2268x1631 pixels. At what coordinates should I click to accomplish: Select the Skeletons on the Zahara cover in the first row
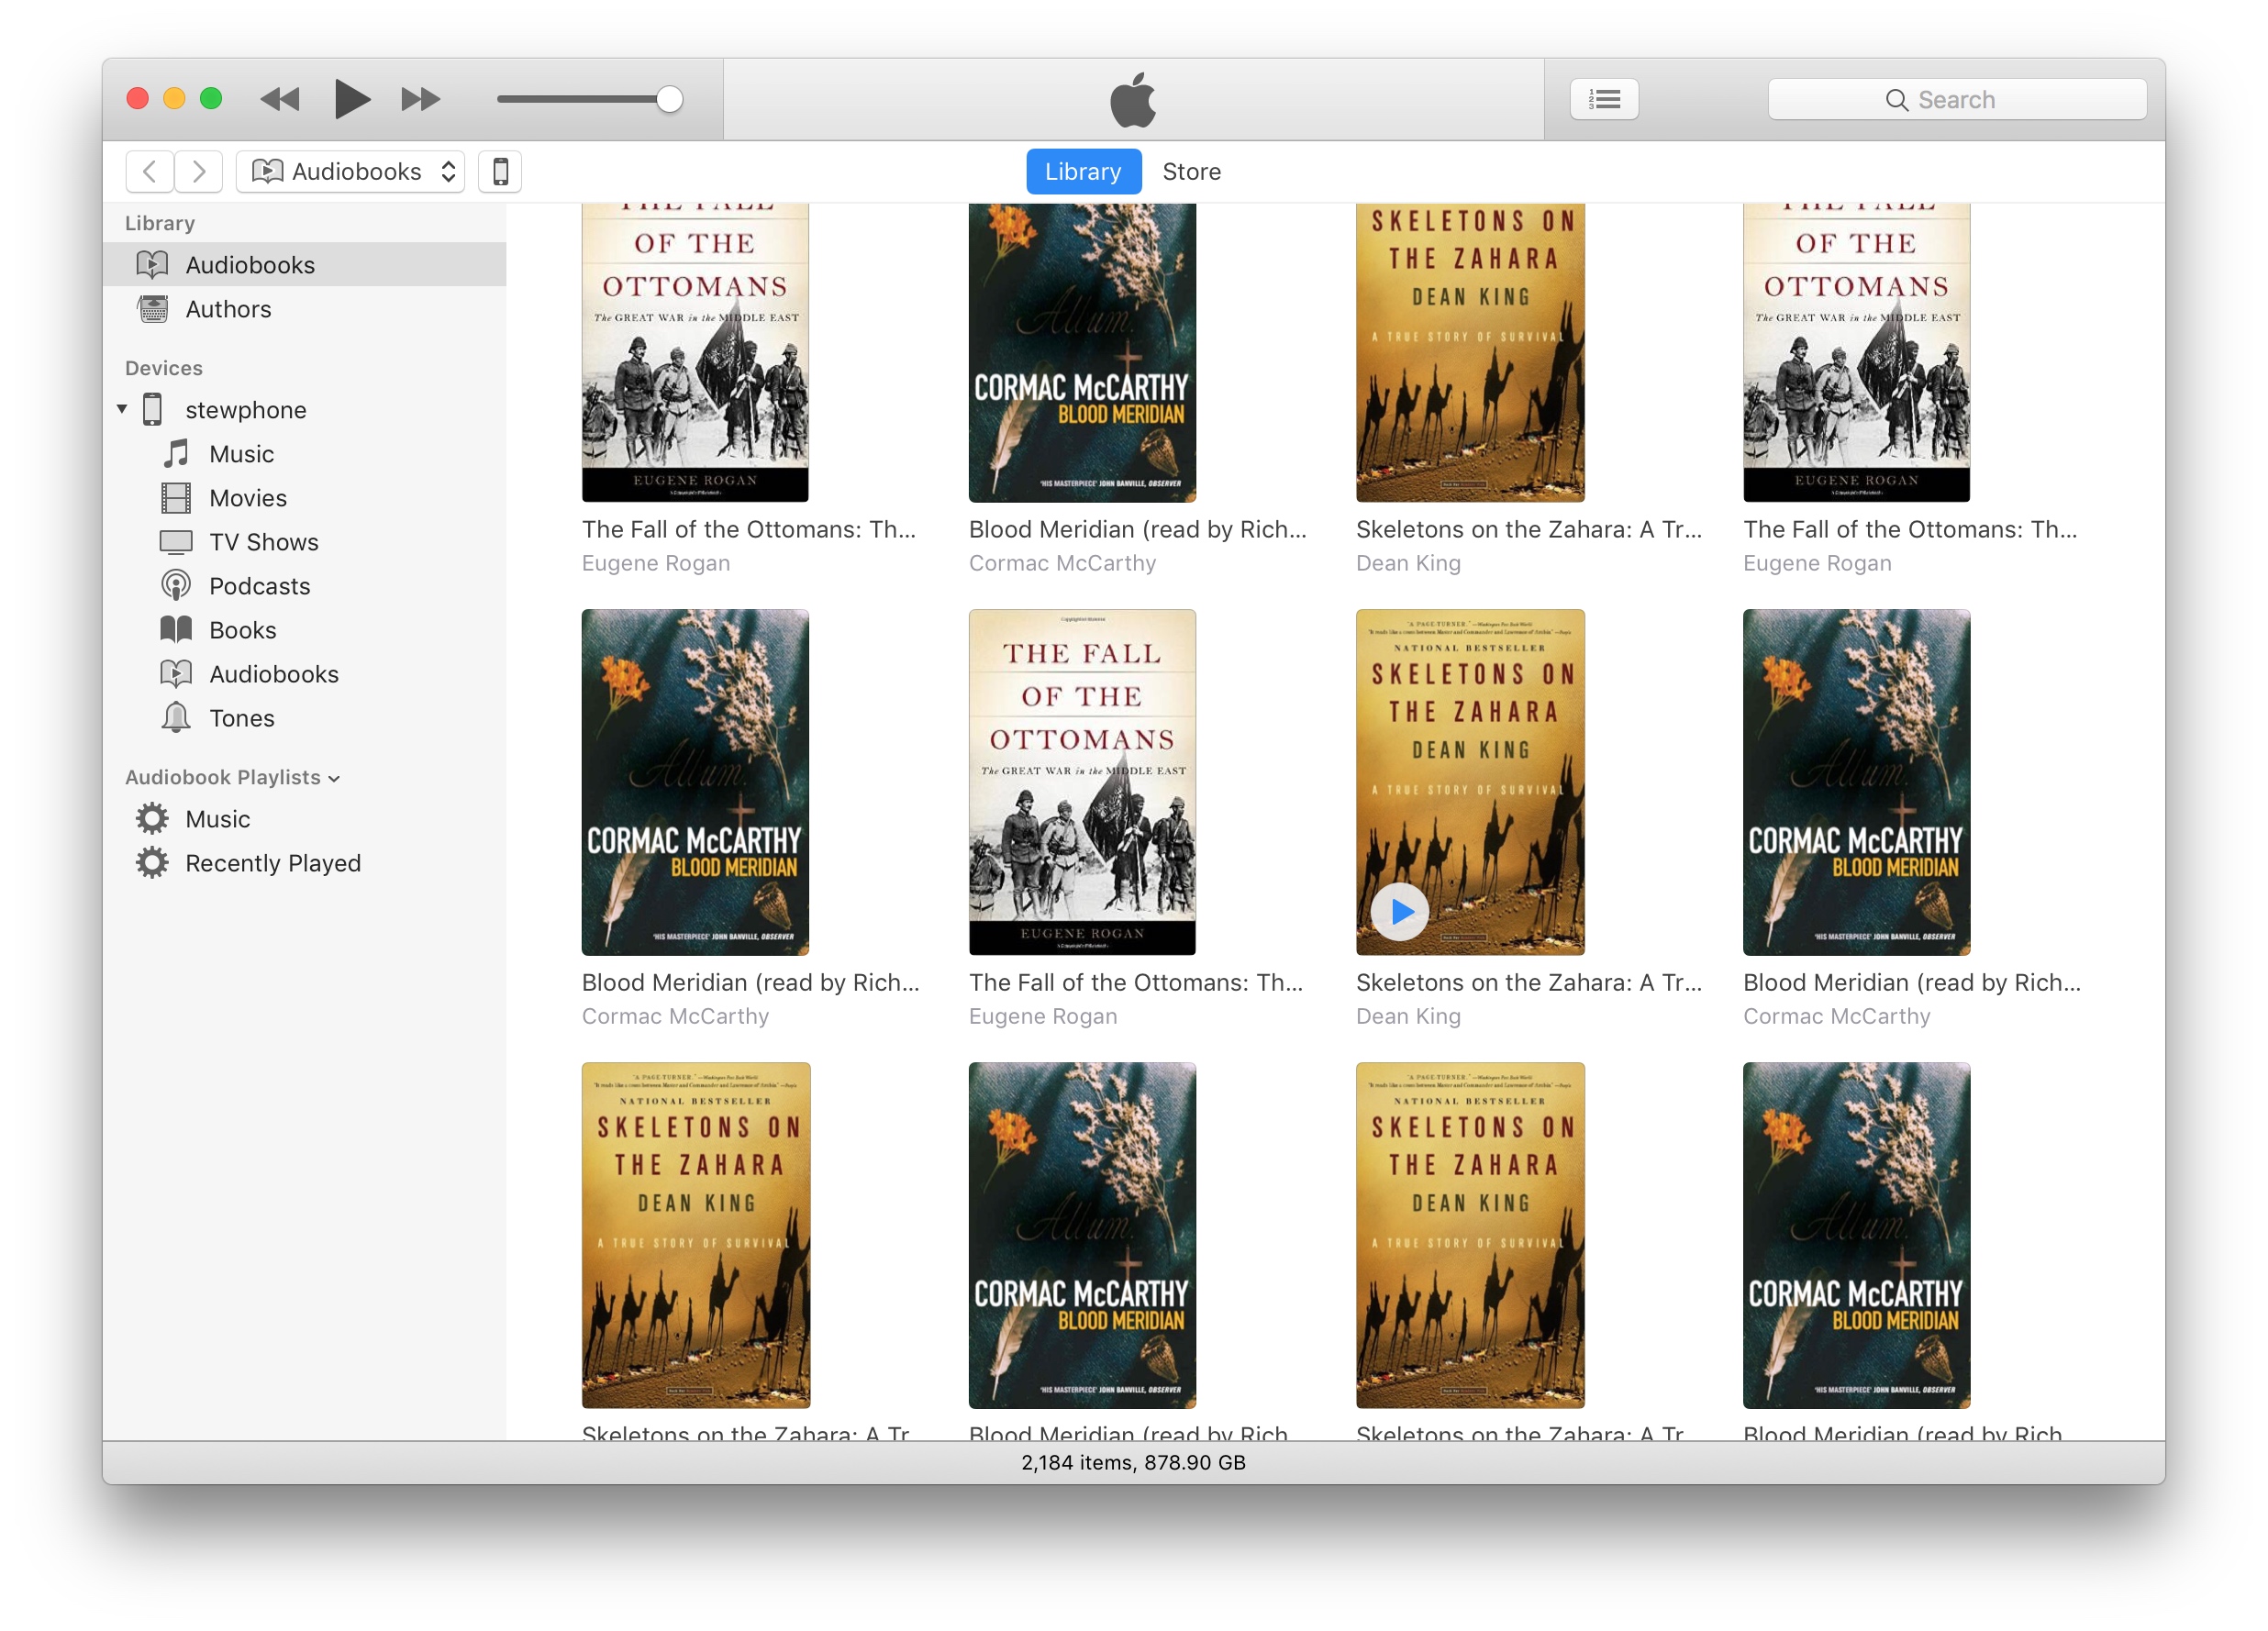click(x=1470, y=353)
